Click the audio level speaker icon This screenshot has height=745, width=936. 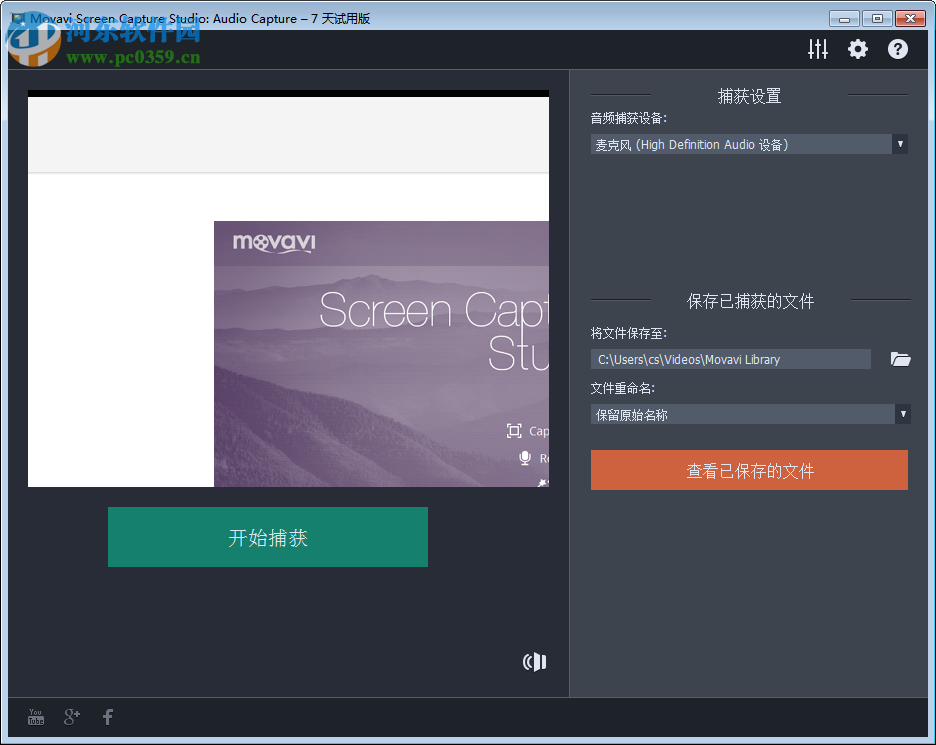[534, 661]
